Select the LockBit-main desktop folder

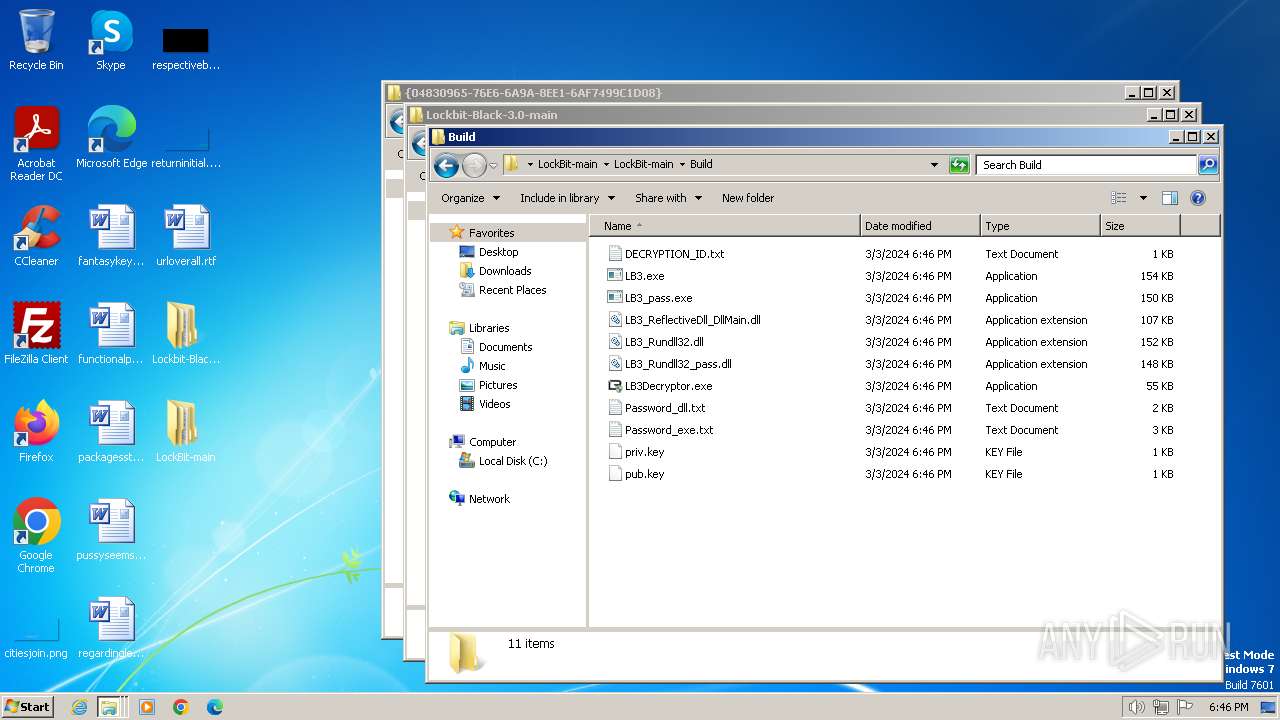(186, 432)
